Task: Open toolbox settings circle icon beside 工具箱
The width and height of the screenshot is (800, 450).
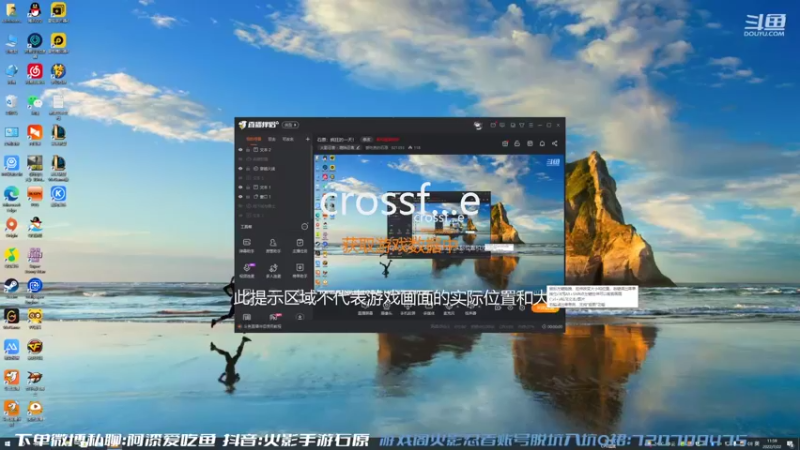Action: [305, 226]
